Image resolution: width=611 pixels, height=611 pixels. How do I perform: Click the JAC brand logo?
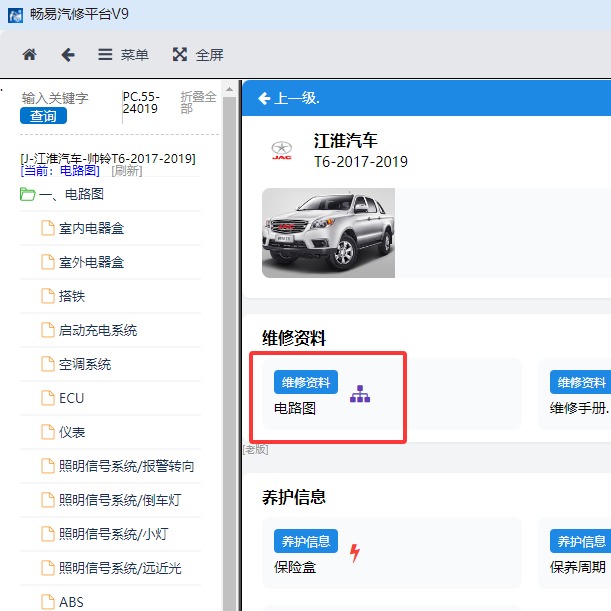(281, 150)
